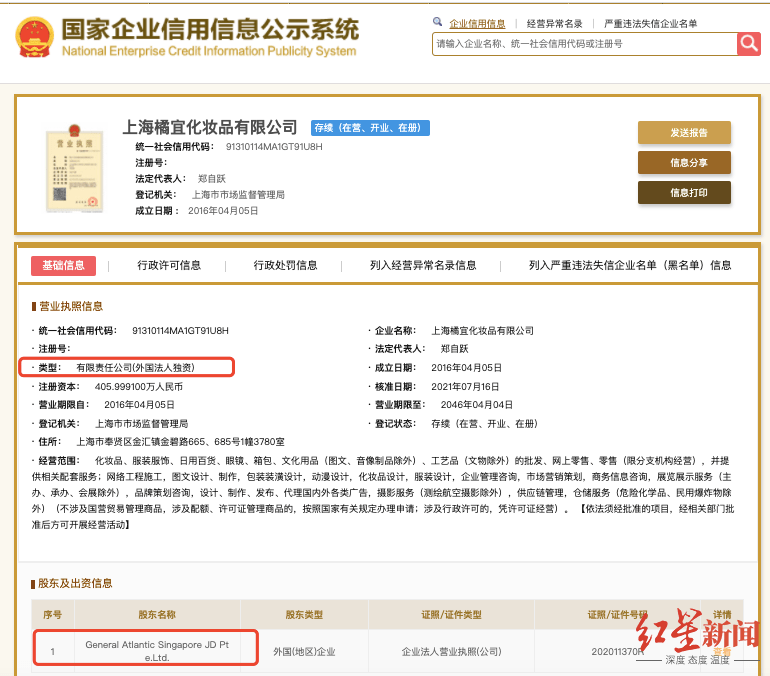This screenshot has width=770, height=676.
Task: Click the certificate type 企业法人营业执照(公司)
Action: tap(451, 651)
